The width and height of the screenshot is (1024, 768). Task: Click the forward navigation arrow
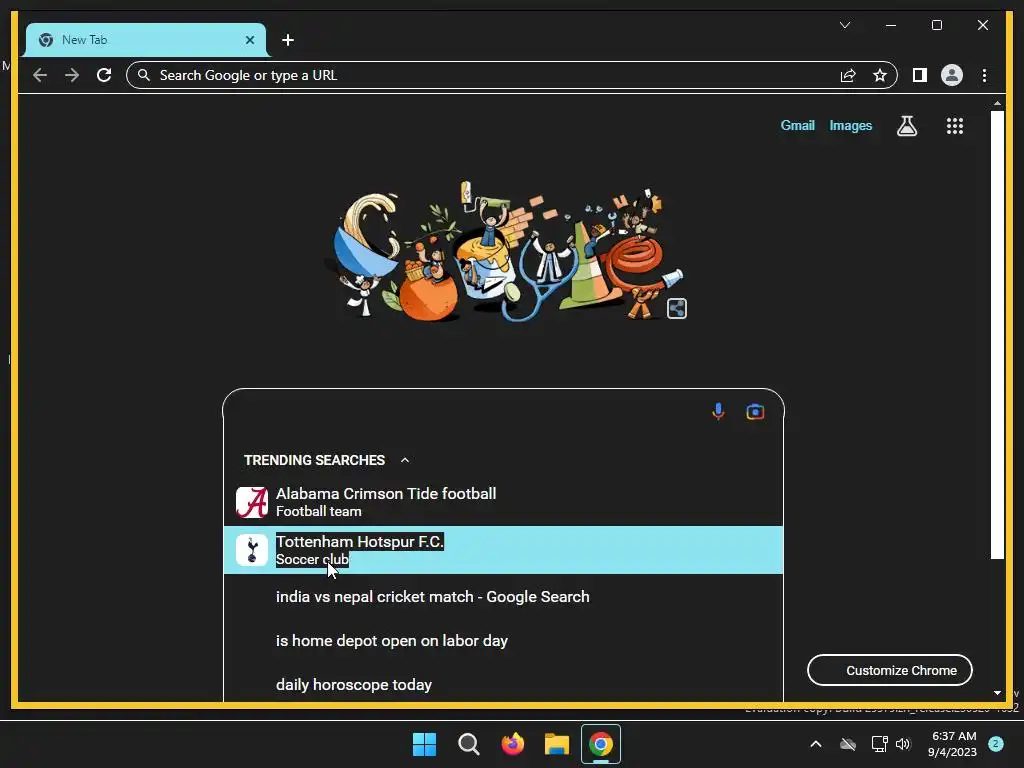click(72, 75)
